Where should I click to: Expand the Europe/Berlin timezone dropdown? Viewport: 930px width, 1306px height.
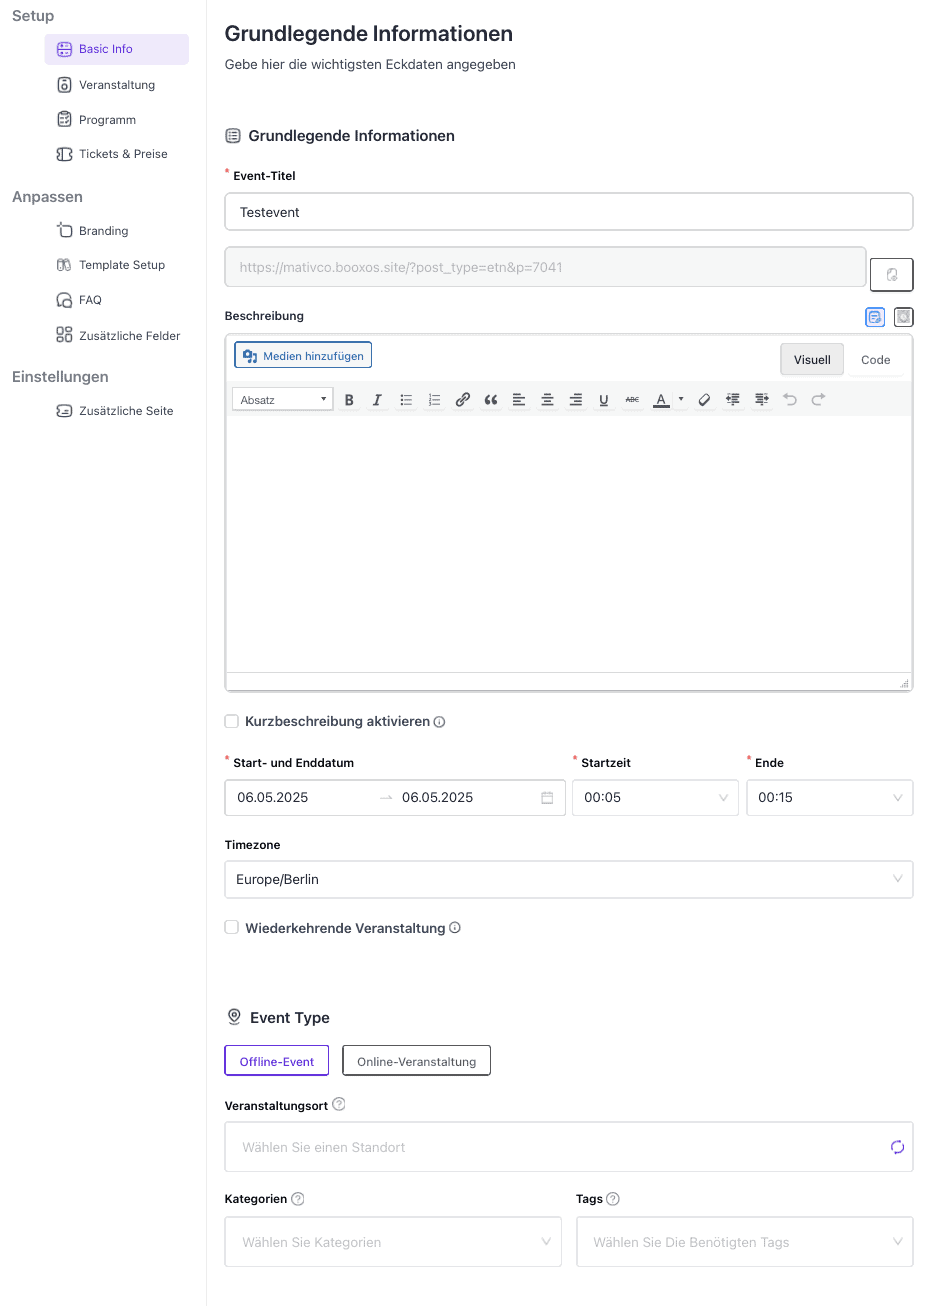(568, 879)
